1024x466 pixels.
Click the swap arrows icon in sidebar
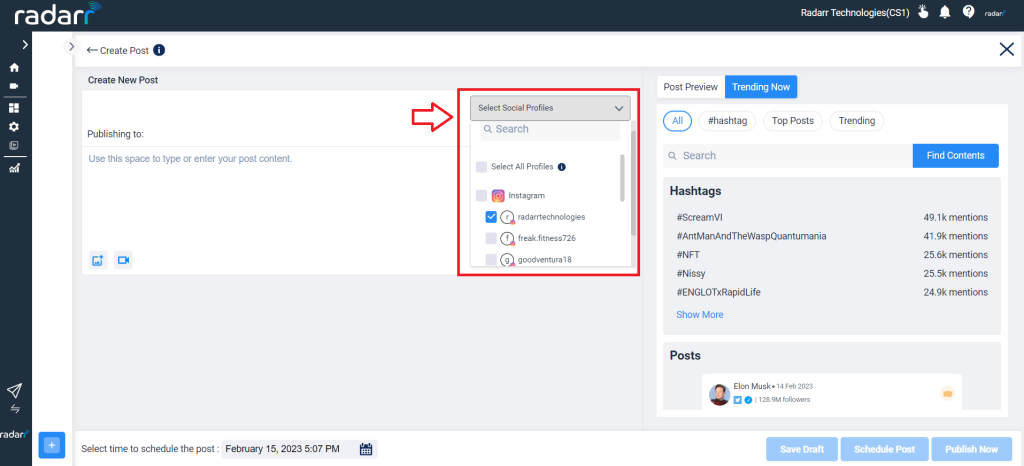click(x=14, y=409)
